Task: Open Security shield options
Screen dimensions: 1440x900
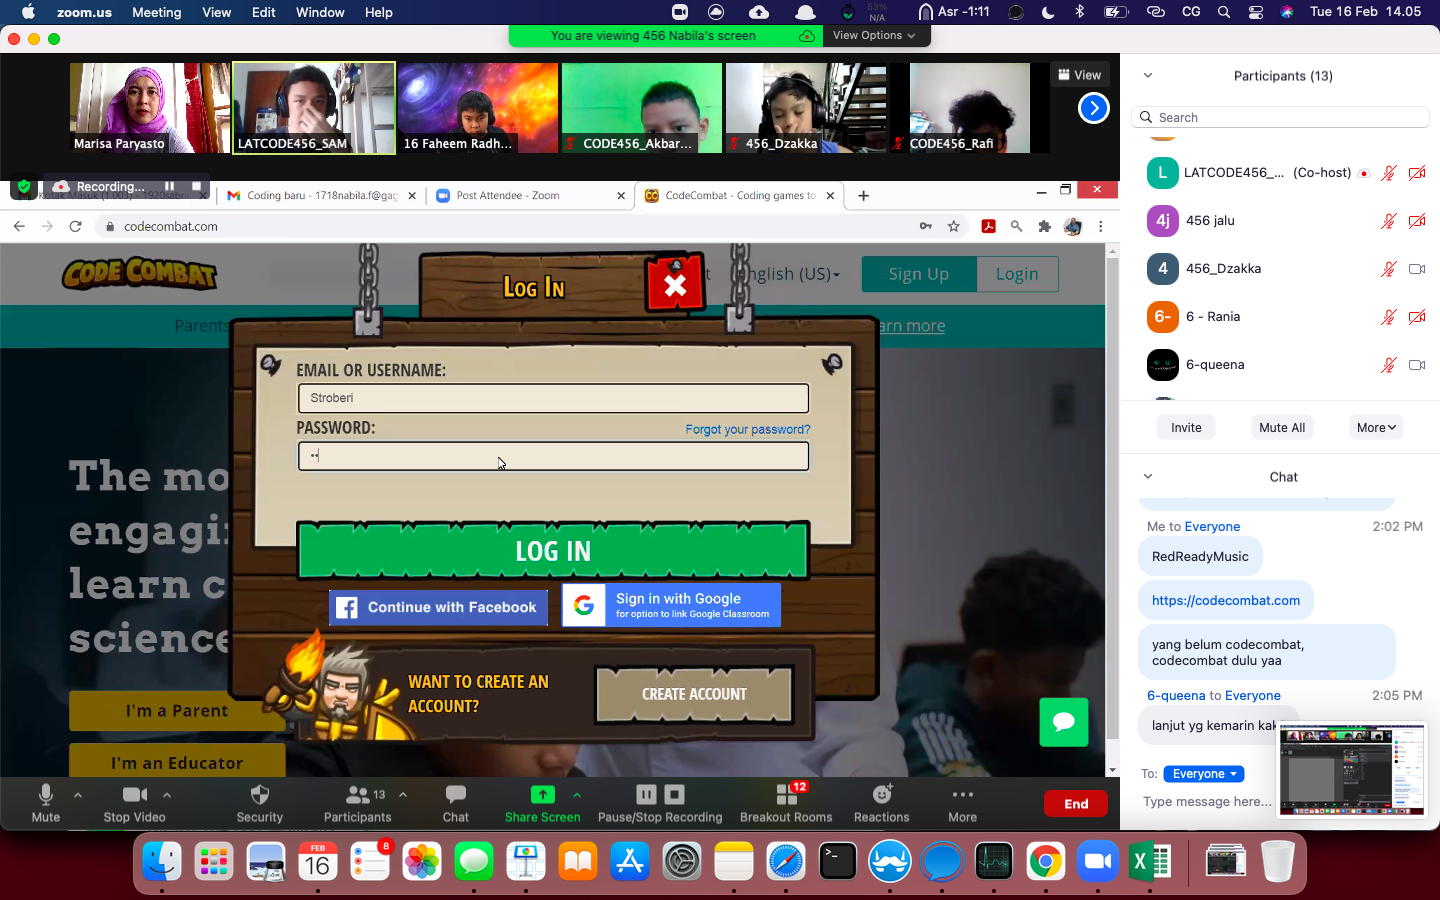Action: [260, 803]
